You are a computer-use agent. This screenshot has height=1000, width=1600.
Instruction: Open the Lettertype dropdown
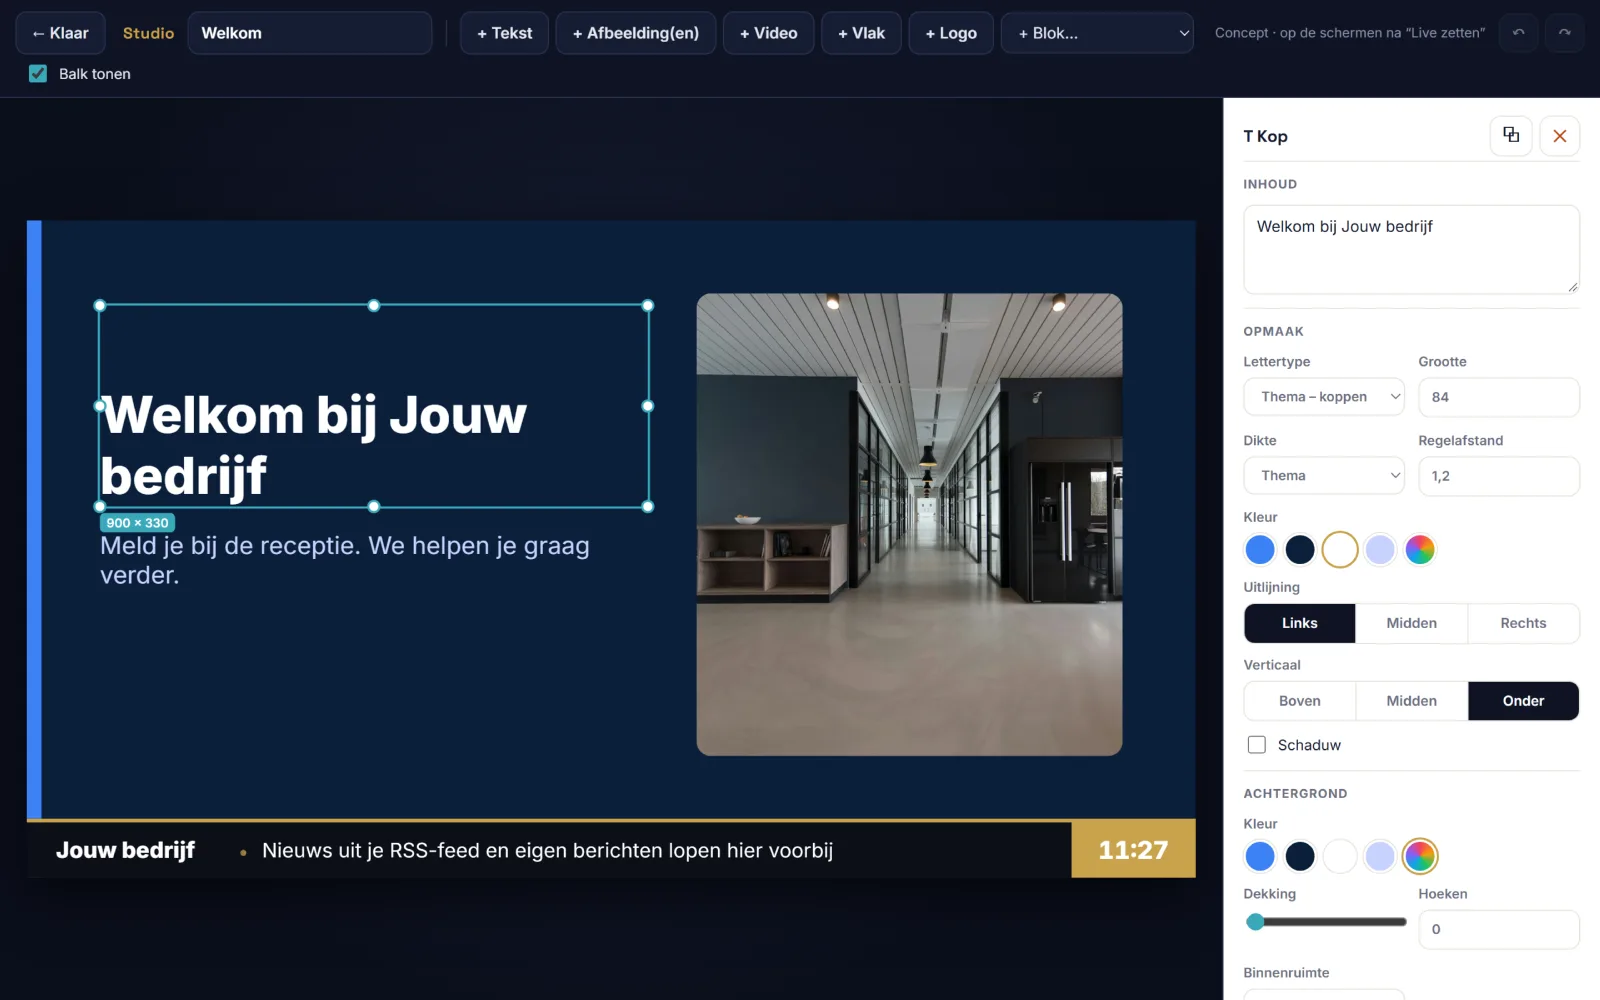pyautogui.click(x=1324, y=397)
